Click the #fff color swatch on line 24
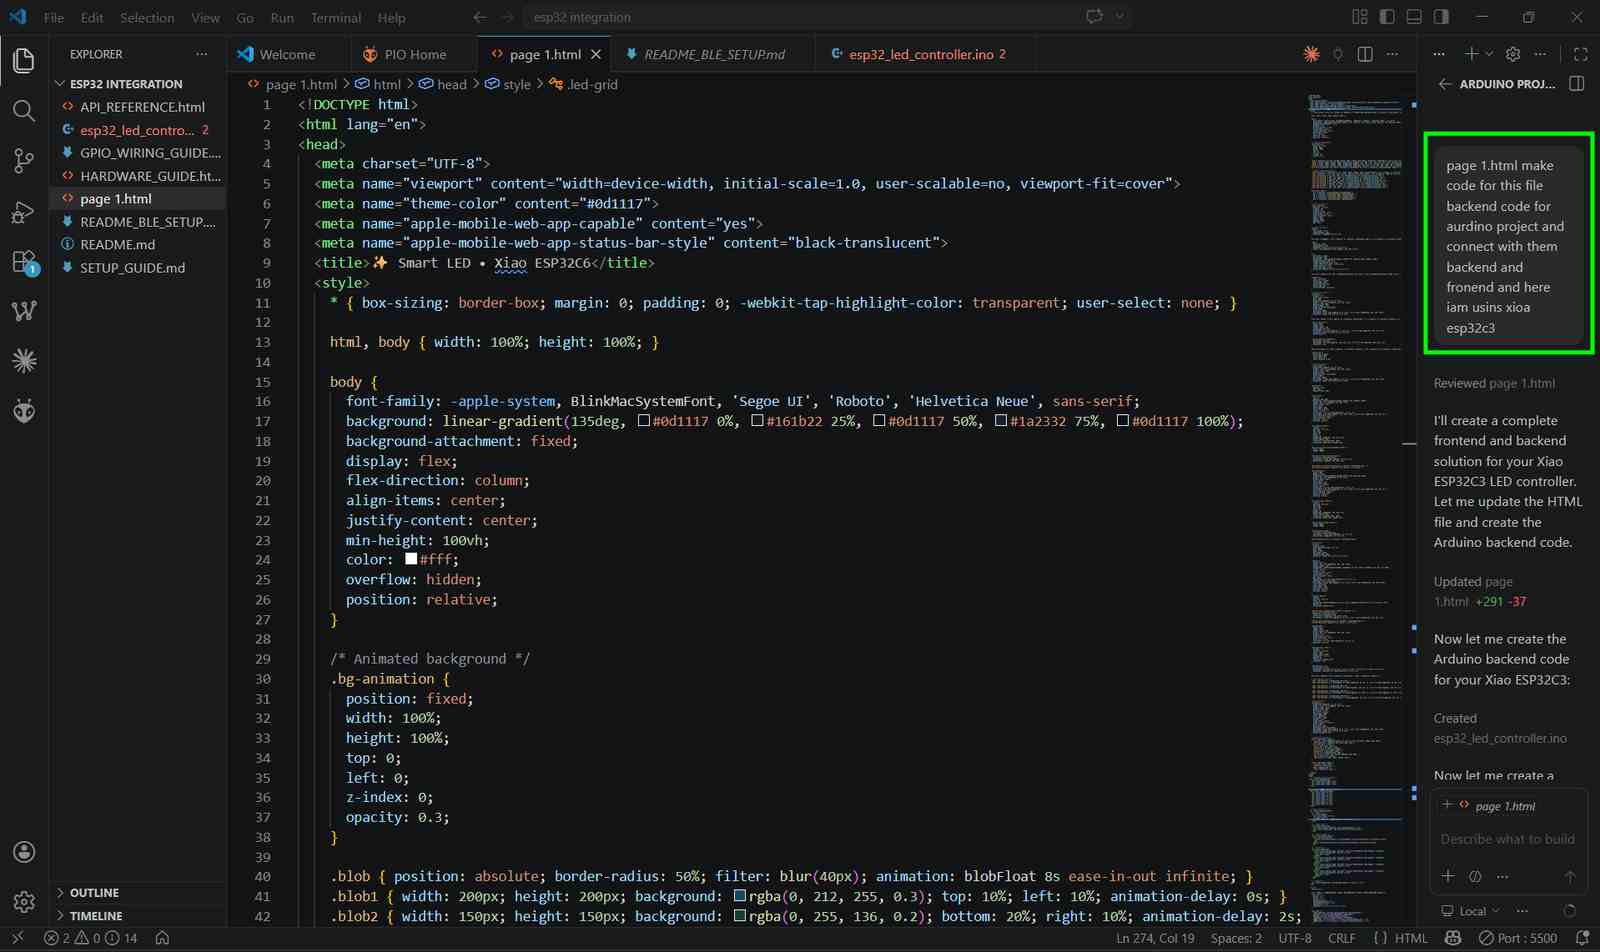 tap(411, 559)
